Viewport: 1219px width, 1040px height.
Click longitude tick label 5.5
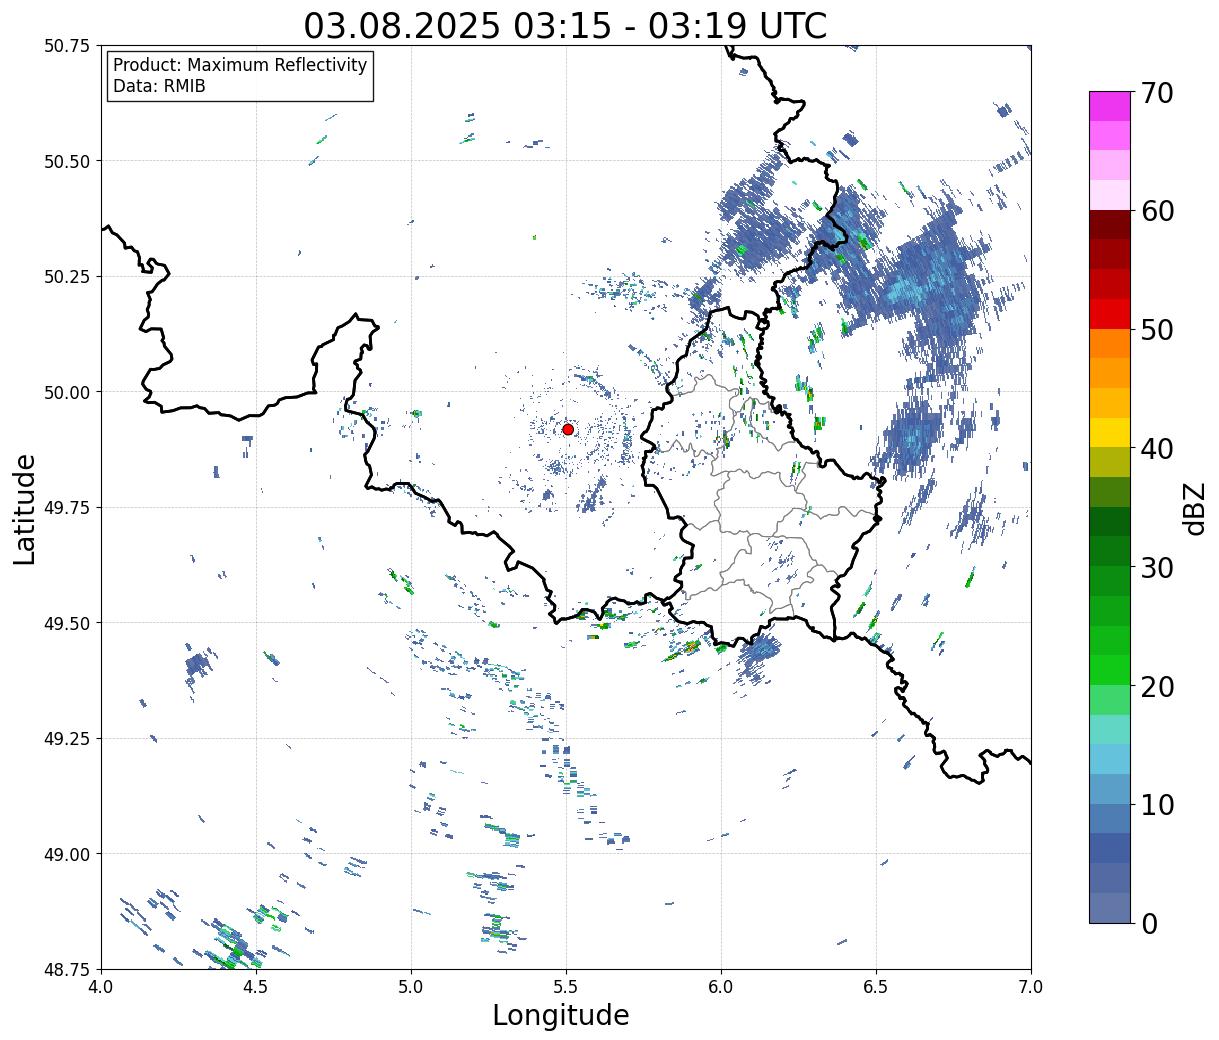point(566,987)
